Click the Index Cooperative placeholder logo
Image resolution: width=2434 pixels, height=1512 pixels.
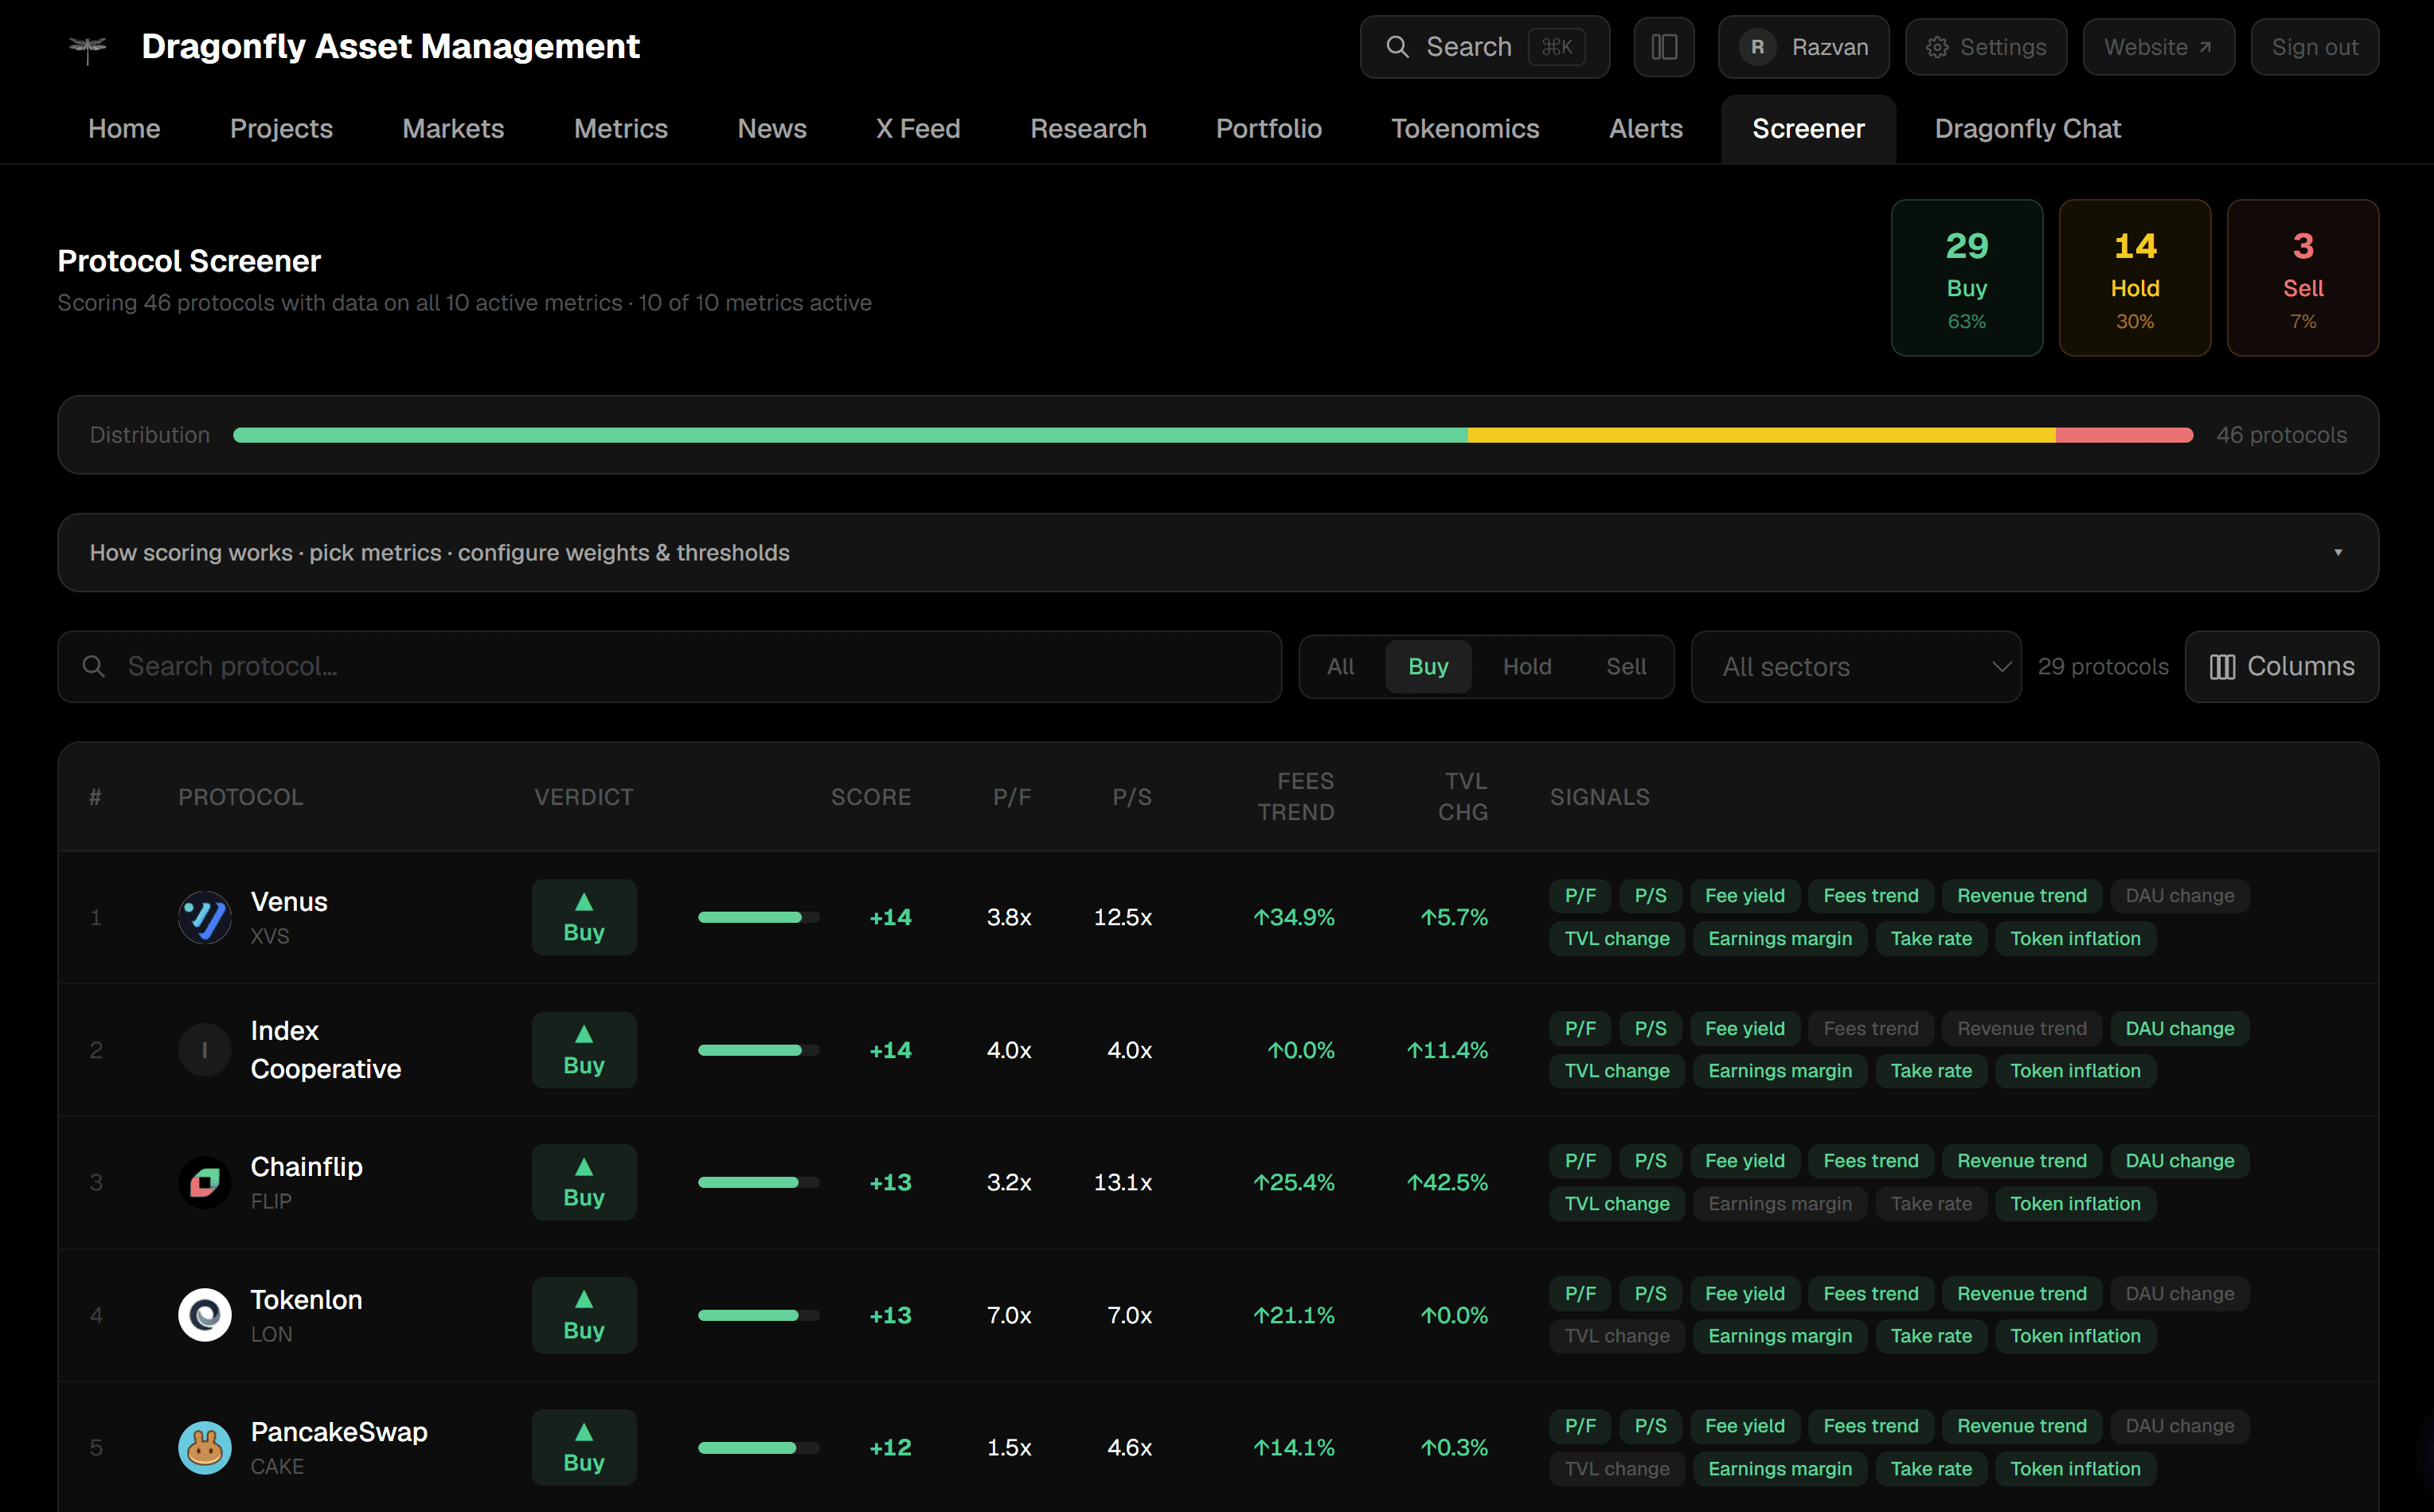click(x=205, y=1050)
